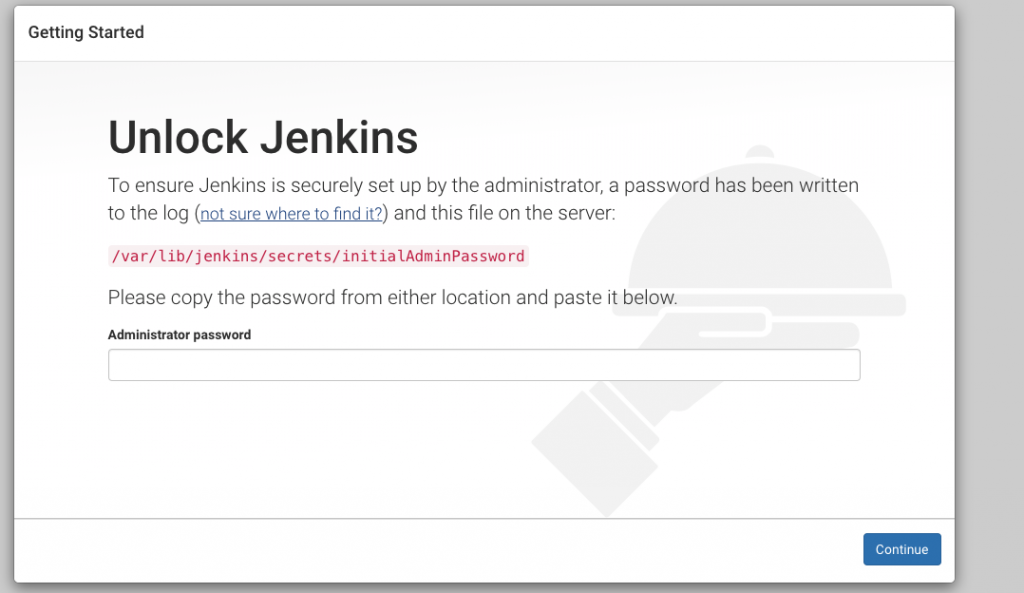This screenshot has height=593, width=1024.
Task: Select the initialAdminPassword file path code
Action: (x=318, y=256)
